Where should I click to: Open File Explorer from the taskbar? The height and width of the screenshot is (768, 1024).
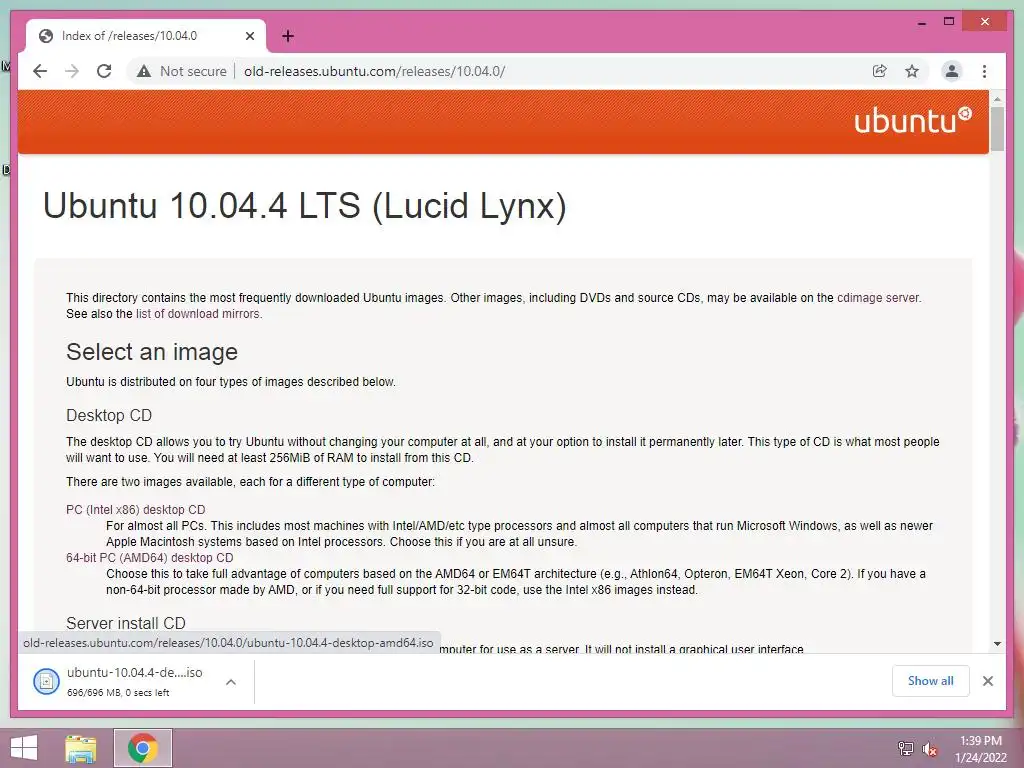click(x=80, y=748)
